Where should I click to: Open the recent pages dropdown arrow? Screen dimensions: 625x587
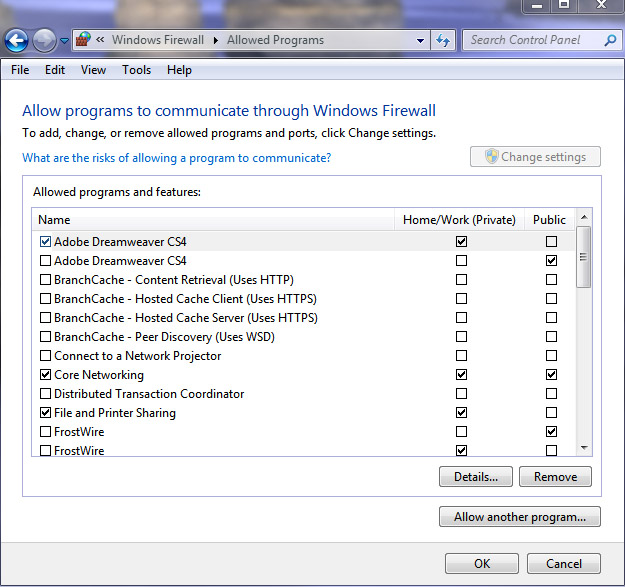[x=64, y=40]
